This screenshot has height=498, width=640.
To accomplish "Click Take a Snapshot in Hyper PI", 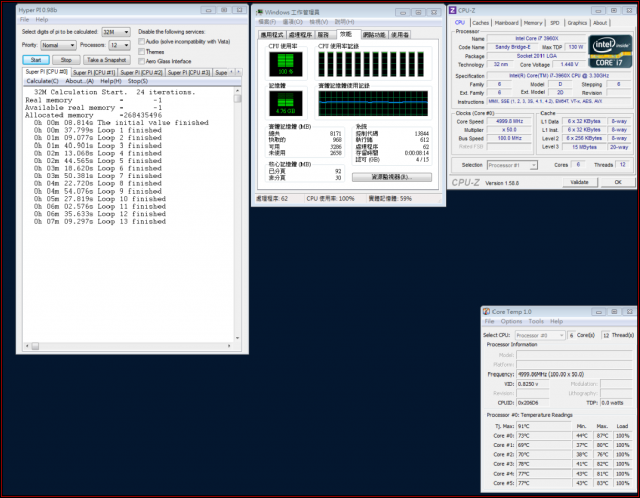I will (x=107, y=60).
